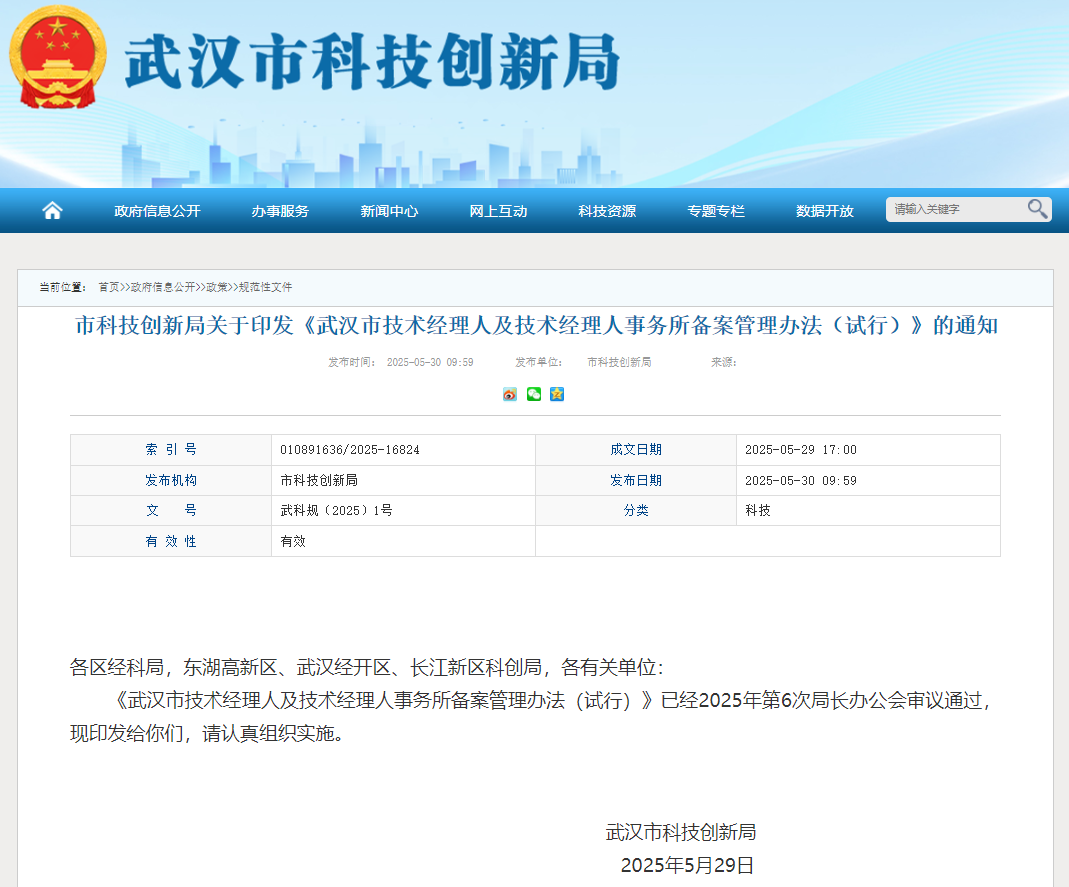
Task: Click 政府信息公开 breadcrumb link
Action: coord(163,287)
